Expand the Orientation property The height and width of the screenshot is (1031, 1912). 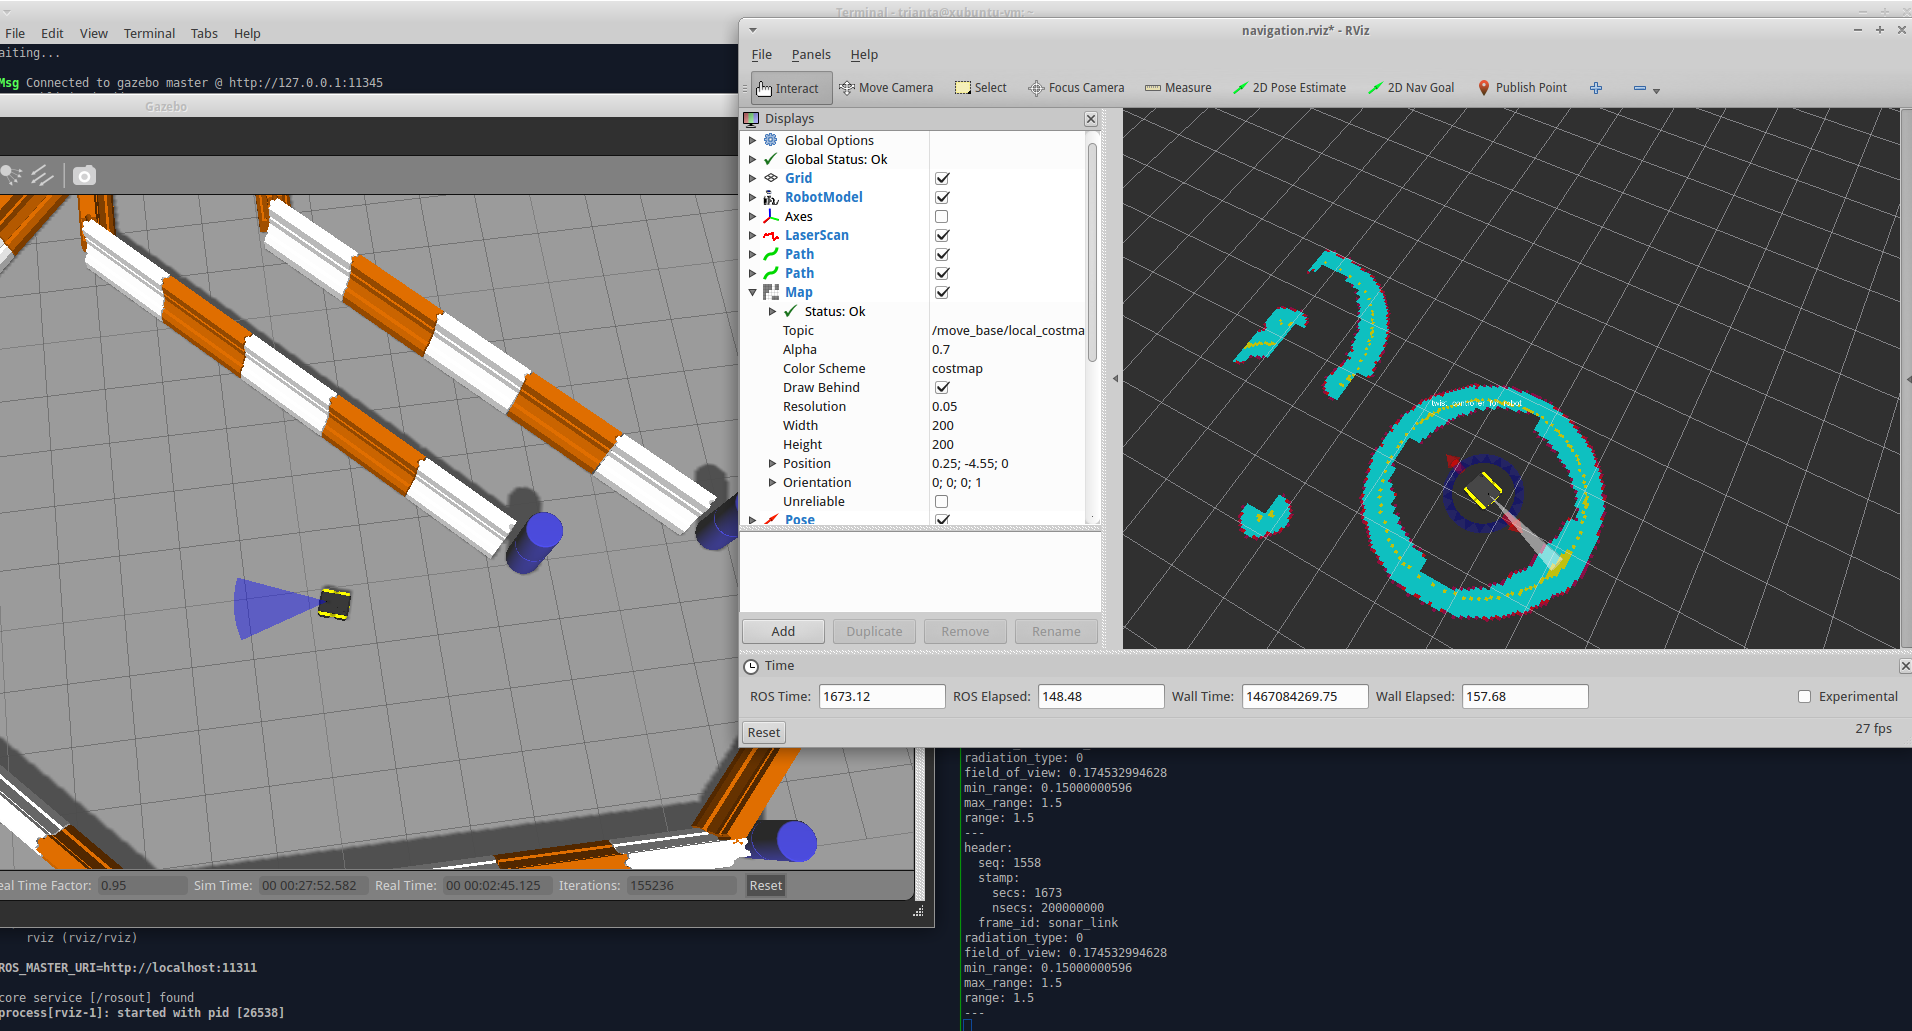[773, 482]
